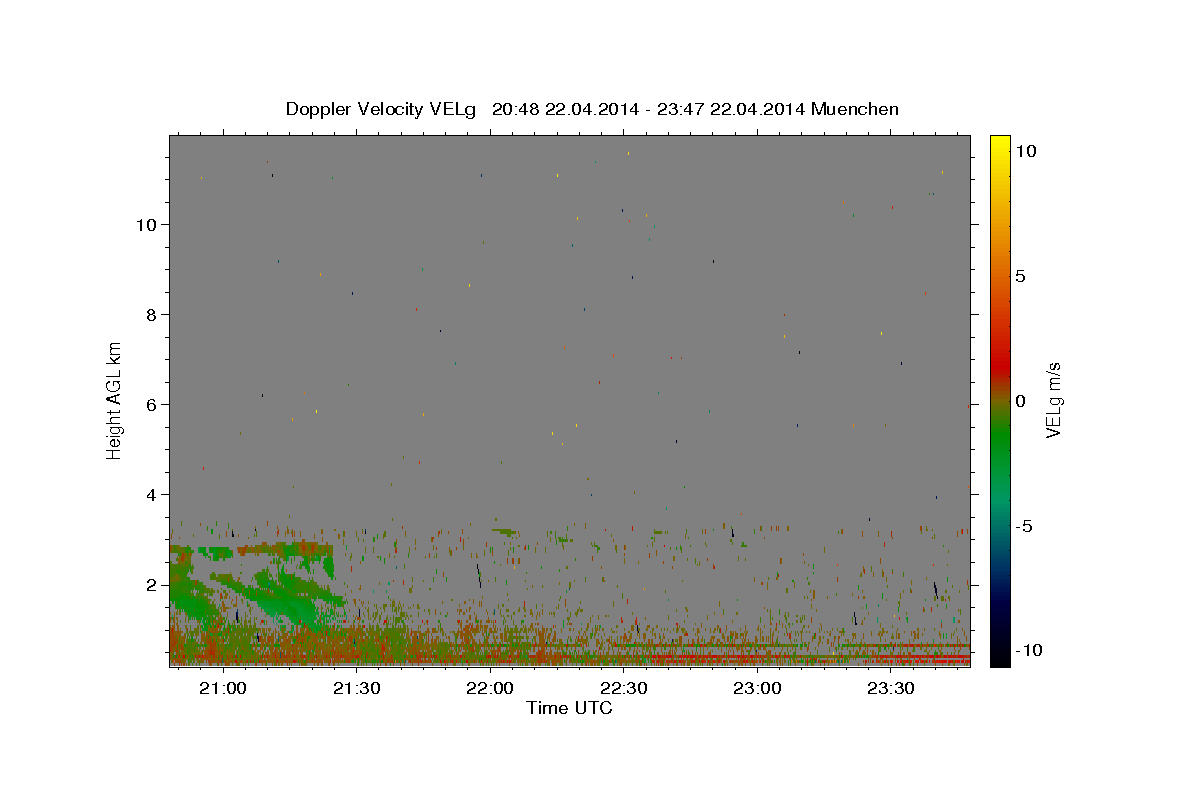The image size is (1200, 800).
Task: Click the colorbar tick label '0'
Action: point(1020,401)
